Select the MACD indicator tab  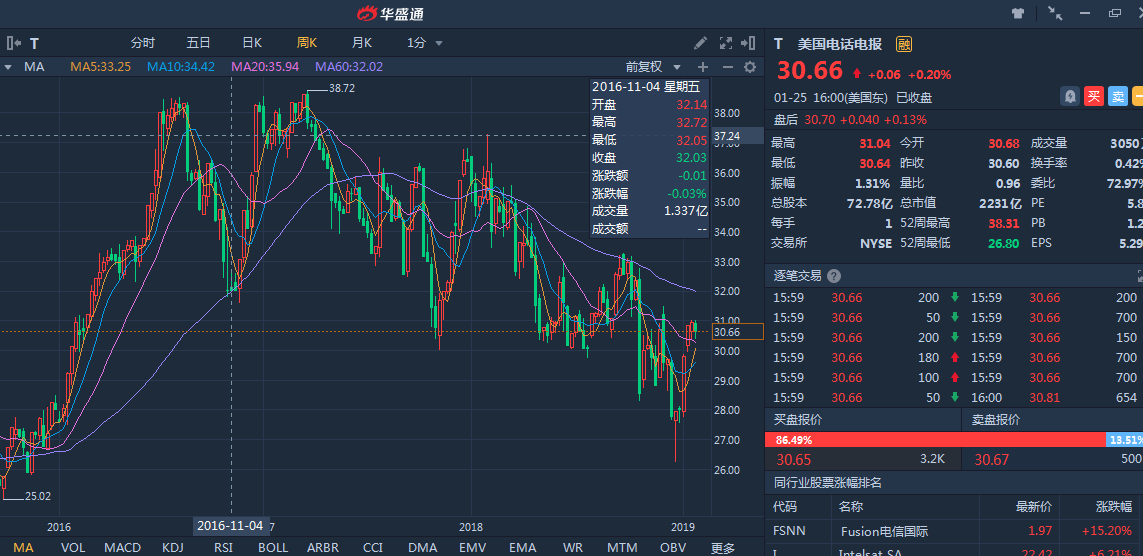pyautogui.click(x=122, y=547)
